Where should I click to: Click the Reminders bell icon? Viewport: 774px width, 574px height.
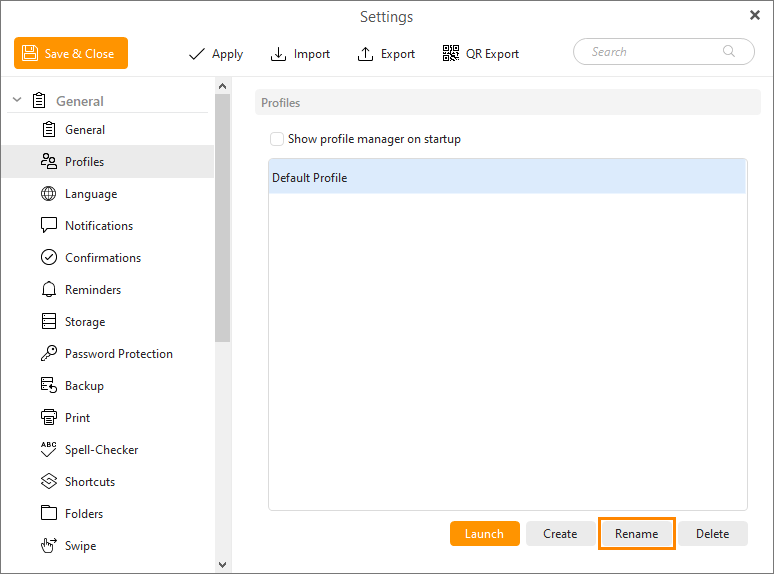(x=48, y=290)
